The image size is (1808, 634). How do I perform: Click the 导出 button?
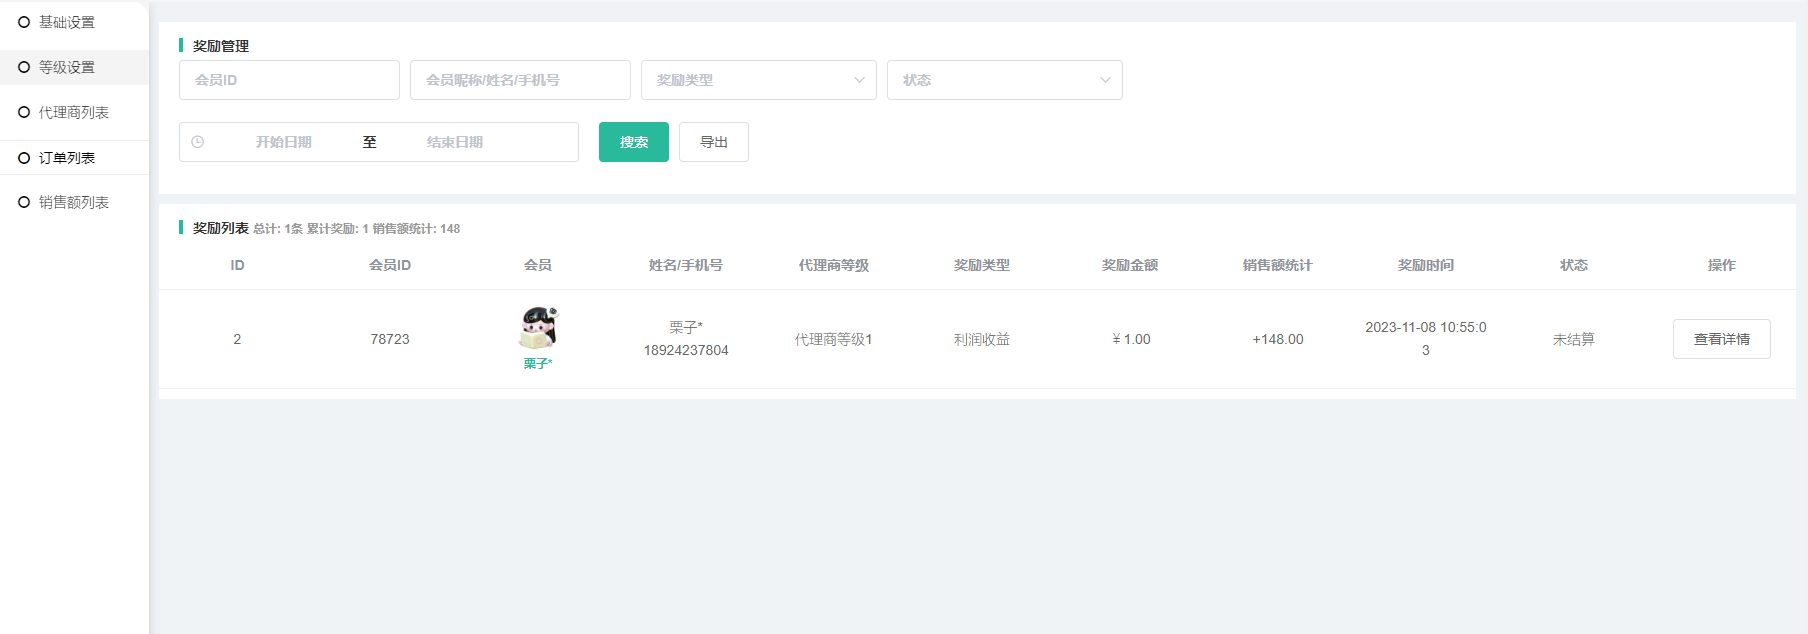coord(713,142)
